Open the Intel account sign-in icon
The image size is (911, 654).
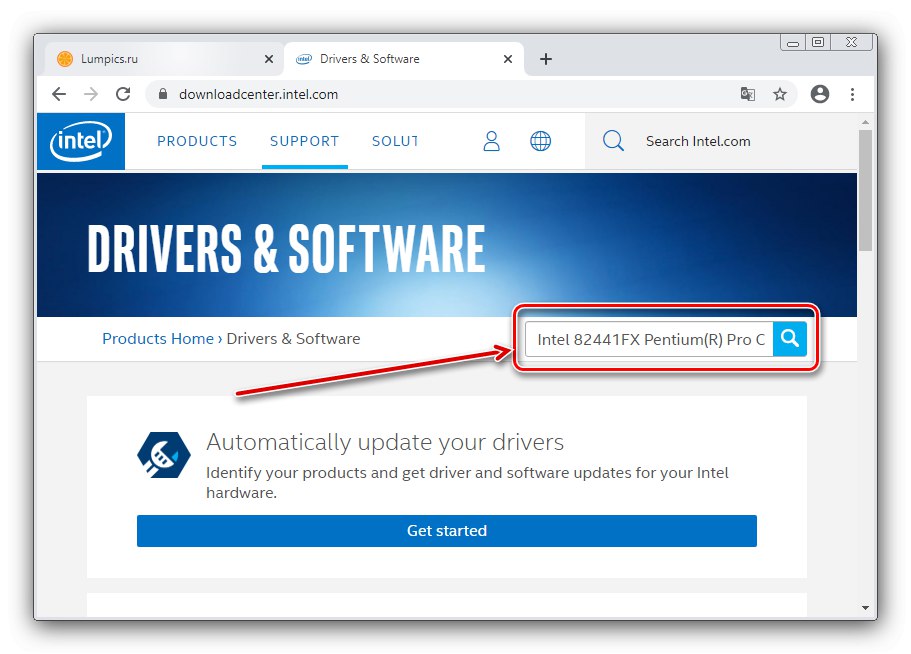pyautogui.click(x=492, y=141)
